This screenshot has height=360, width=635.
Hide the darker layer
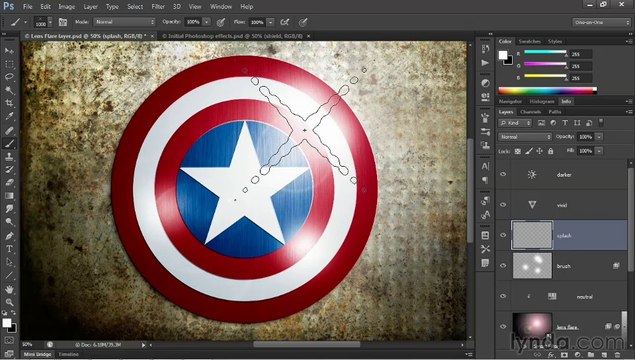pyautogui.click(x=503, y=174)
